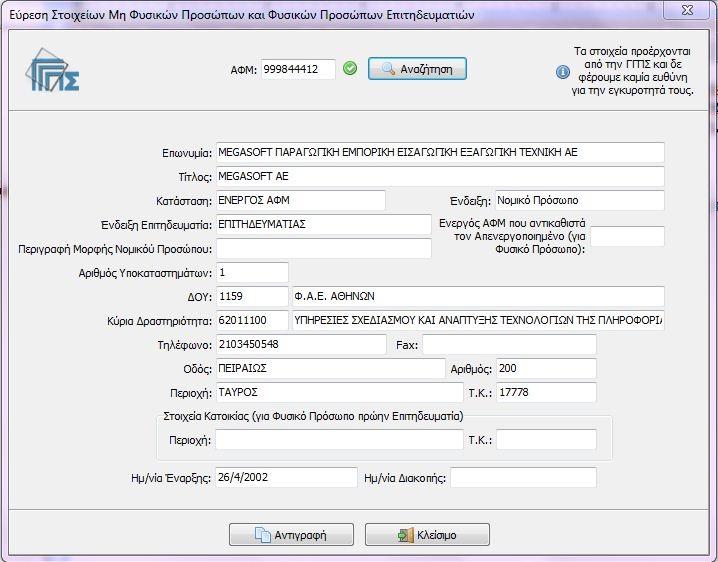Click the Ένδειξη field showing Νομικό Πρόσωπο
Viewport: 718px width, 562px height.
tap(580, 201)
